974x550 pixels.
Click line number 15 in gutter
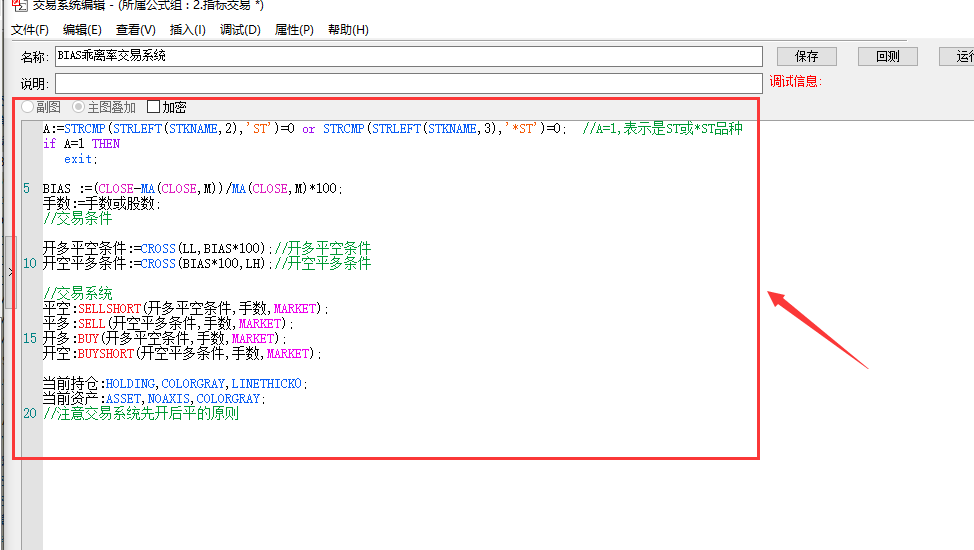coord(30,338)
